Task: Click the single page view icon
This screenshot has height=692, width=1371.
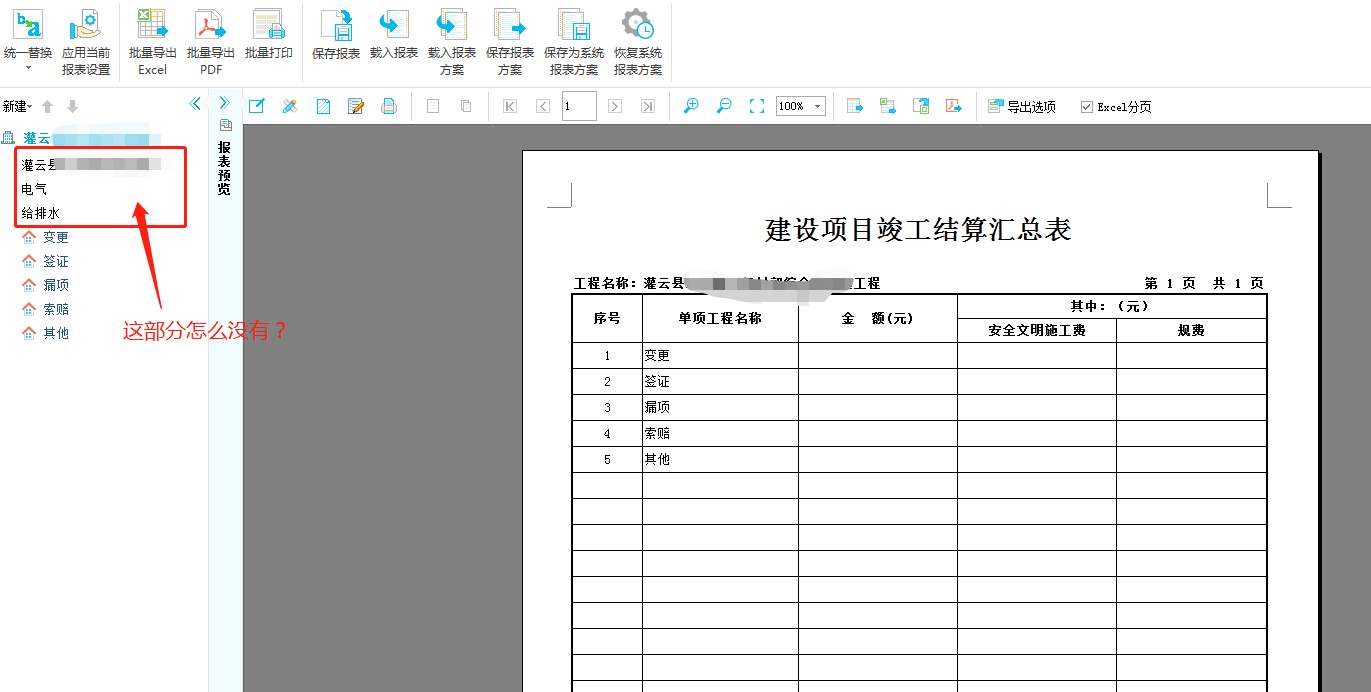Action: tap(433, 106)
